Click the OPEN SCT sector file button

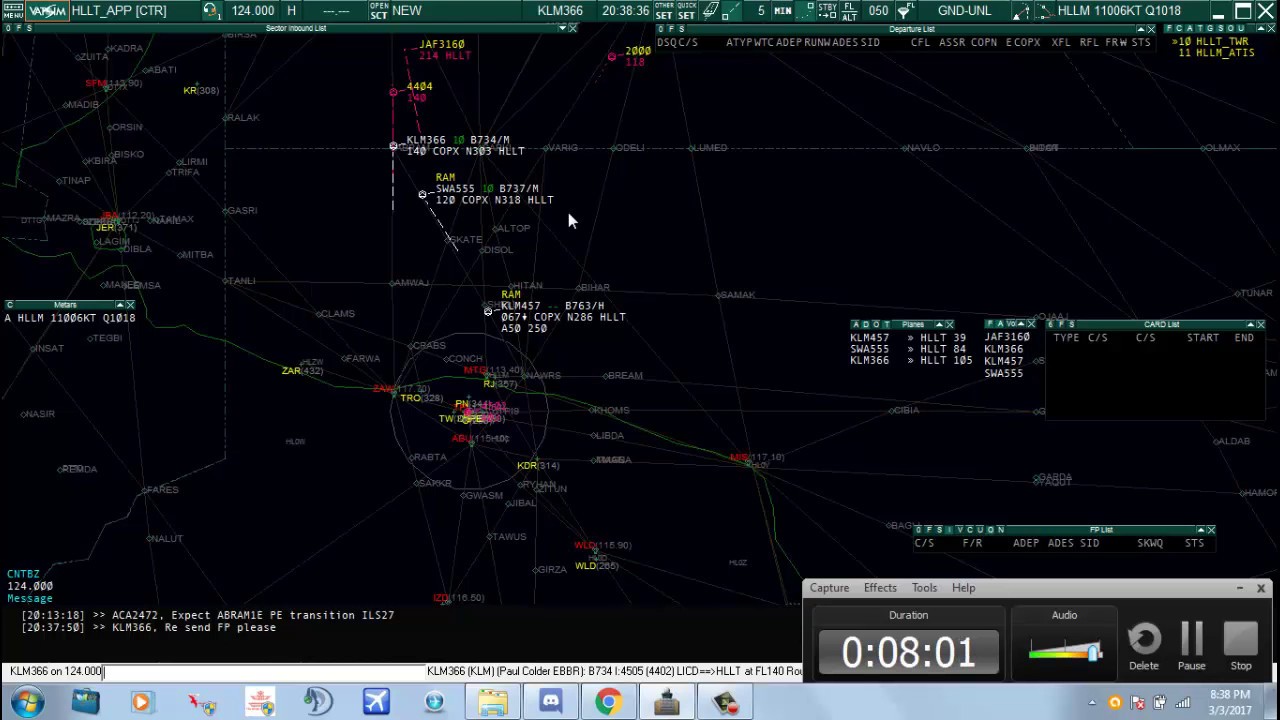pyautogui.click(x=379, y=11)
